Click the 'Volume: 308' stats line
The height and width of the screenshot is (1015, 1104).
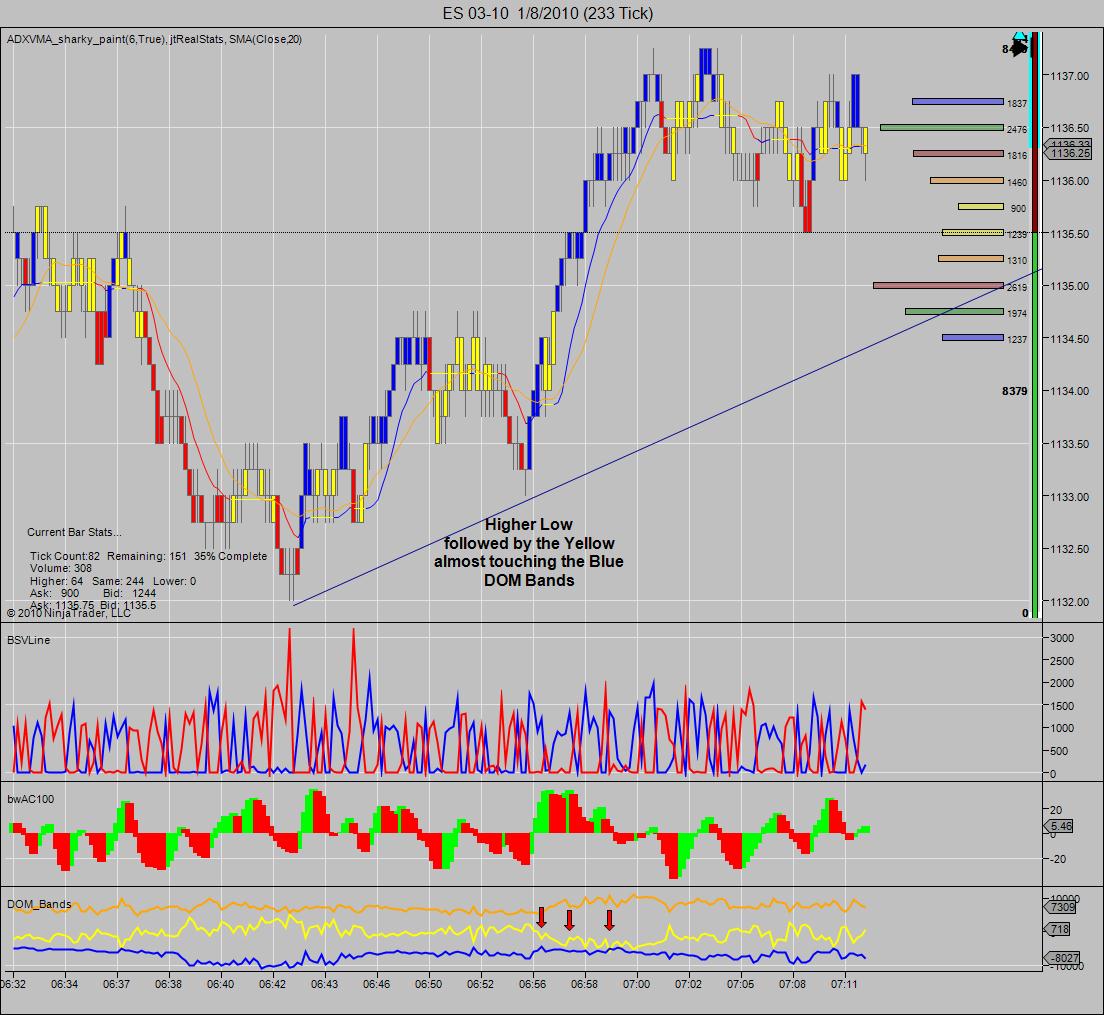point(61,568)
